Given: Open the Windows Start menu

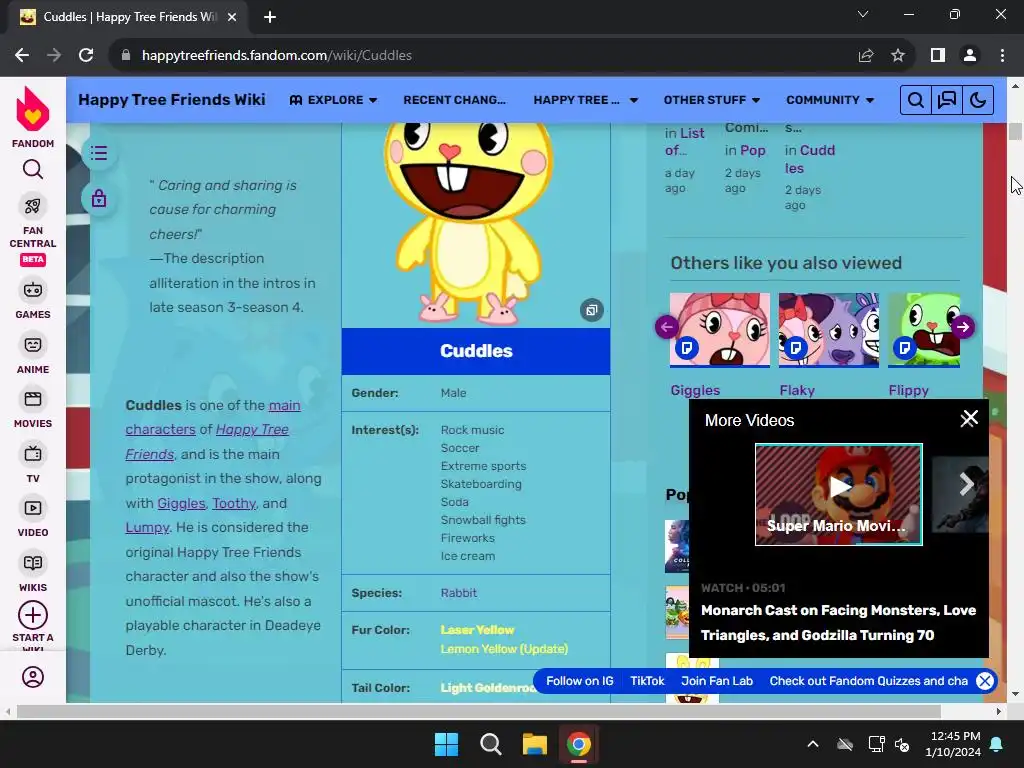Looking at the screenshot, I should [x=447, y=744].
